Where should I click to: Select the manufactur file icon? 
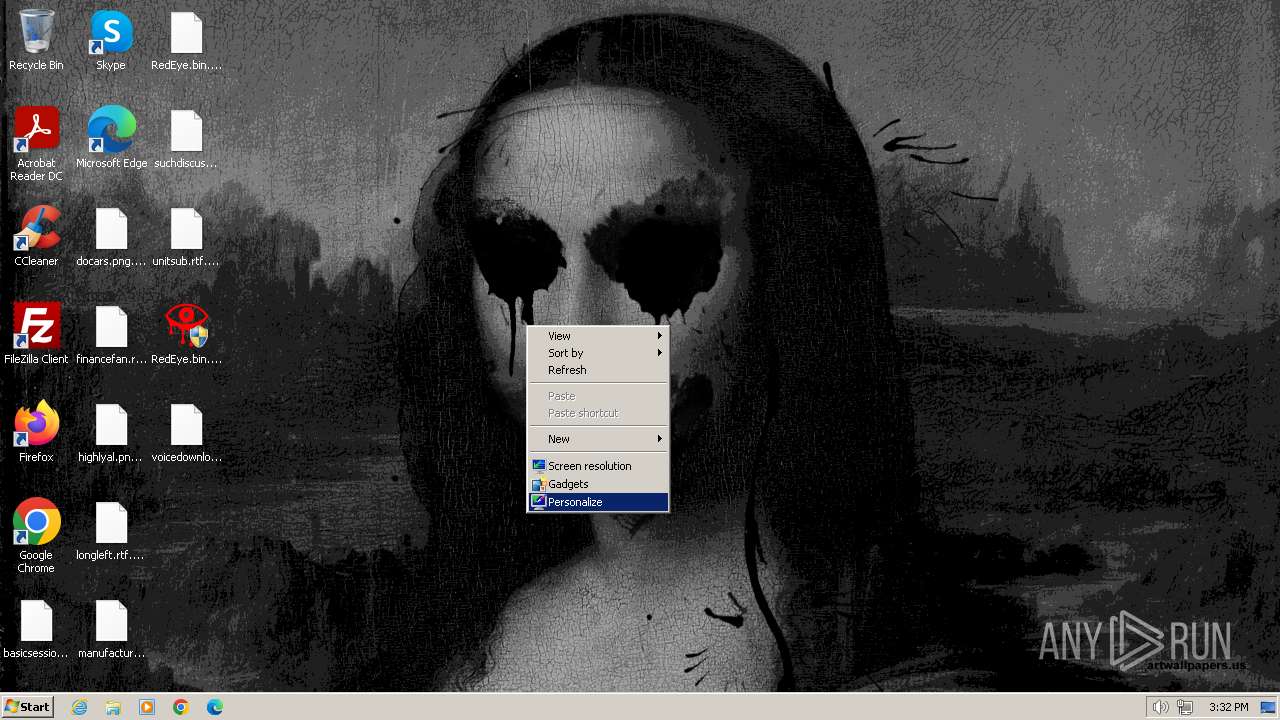111,628
